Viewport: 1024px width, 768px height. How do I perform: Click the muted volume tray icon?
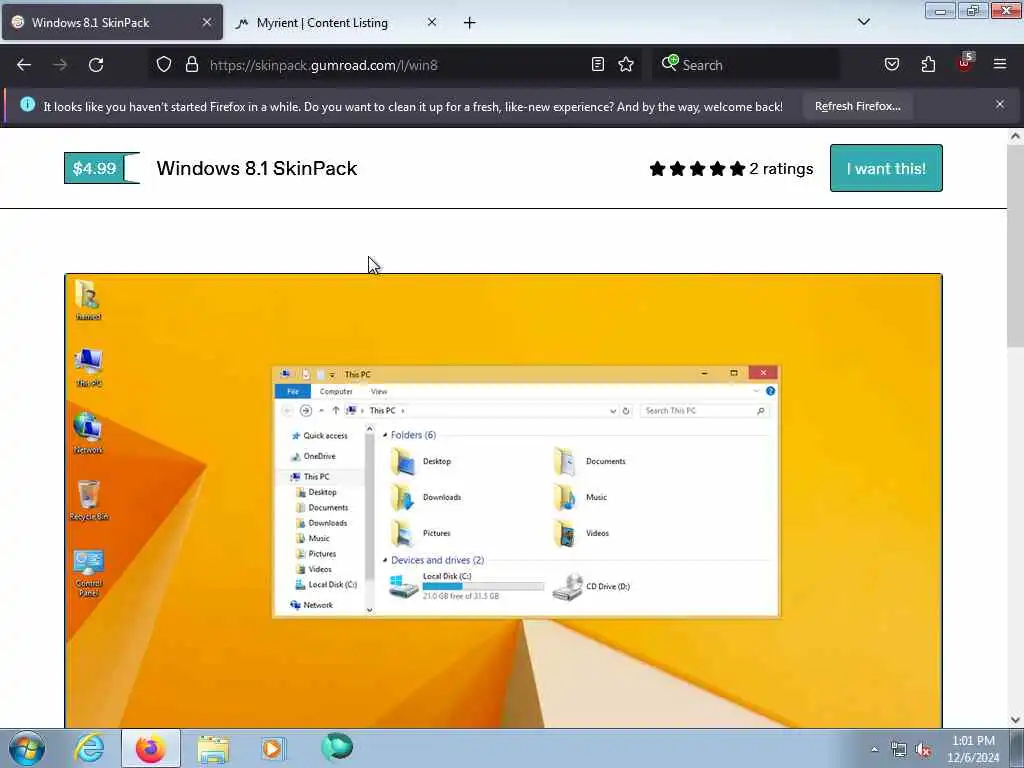(x=923, y=750)
